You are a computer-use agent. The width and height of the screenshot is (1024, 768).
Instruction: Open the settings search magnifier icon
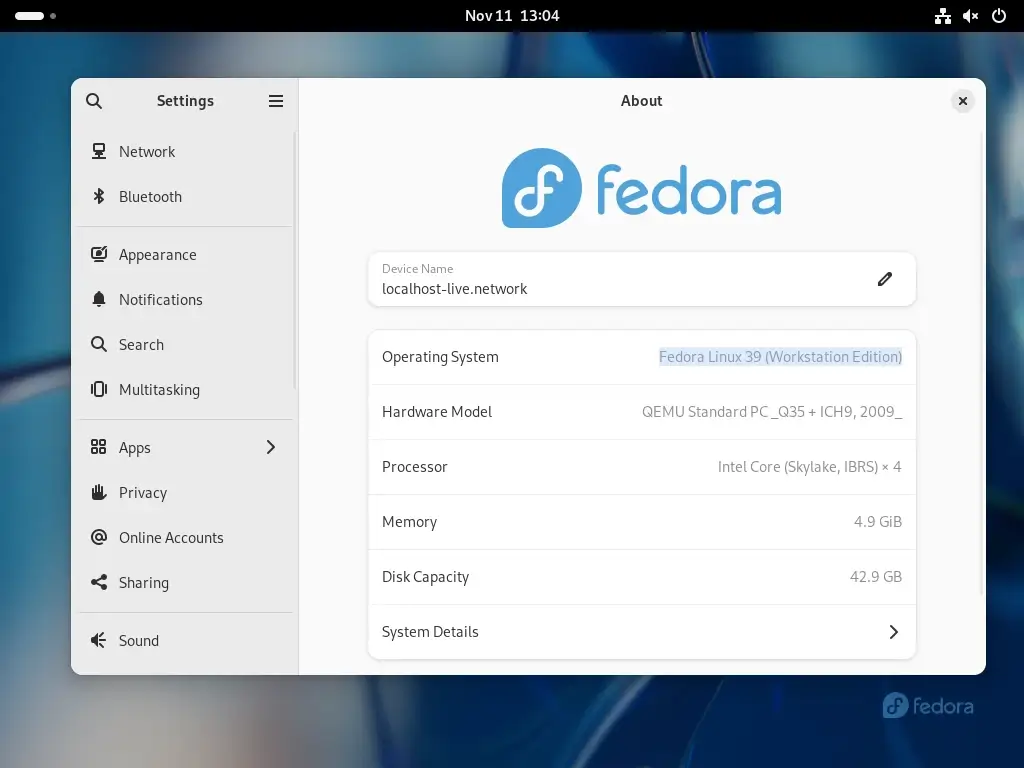(94, 101)
